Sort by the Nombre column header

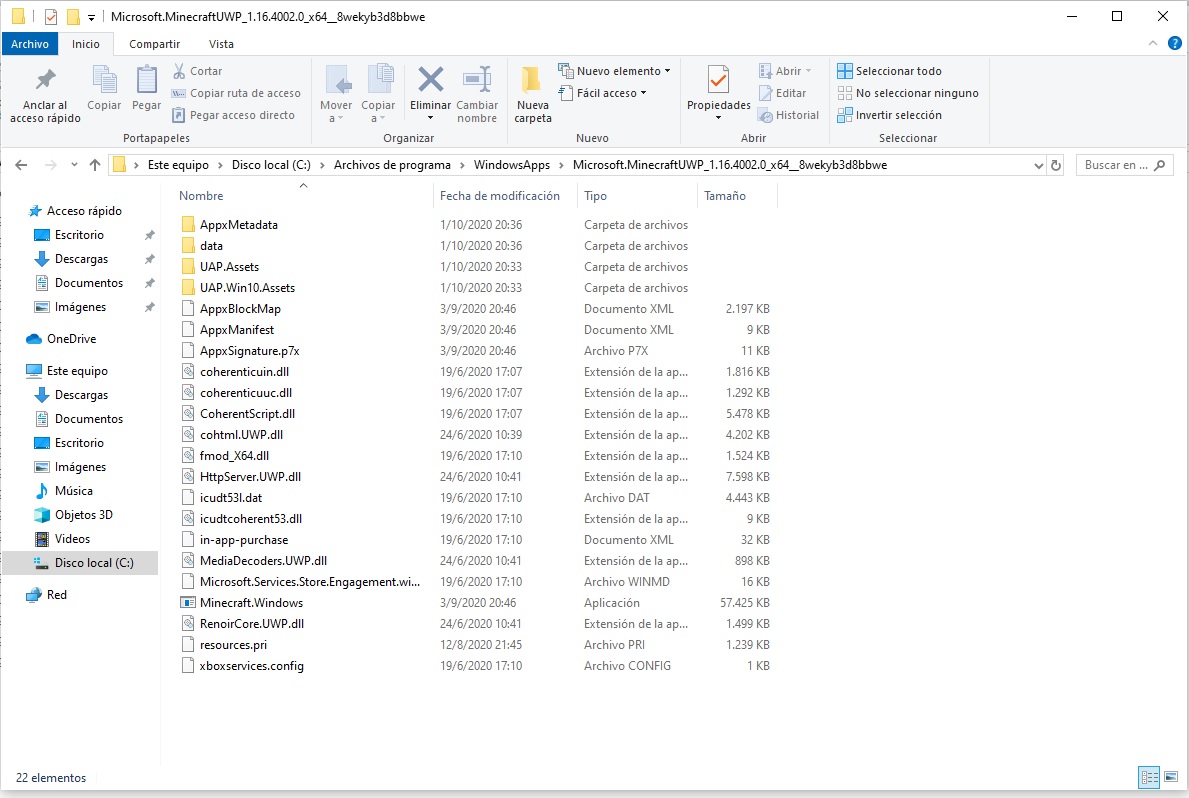[x=201, y=196]
